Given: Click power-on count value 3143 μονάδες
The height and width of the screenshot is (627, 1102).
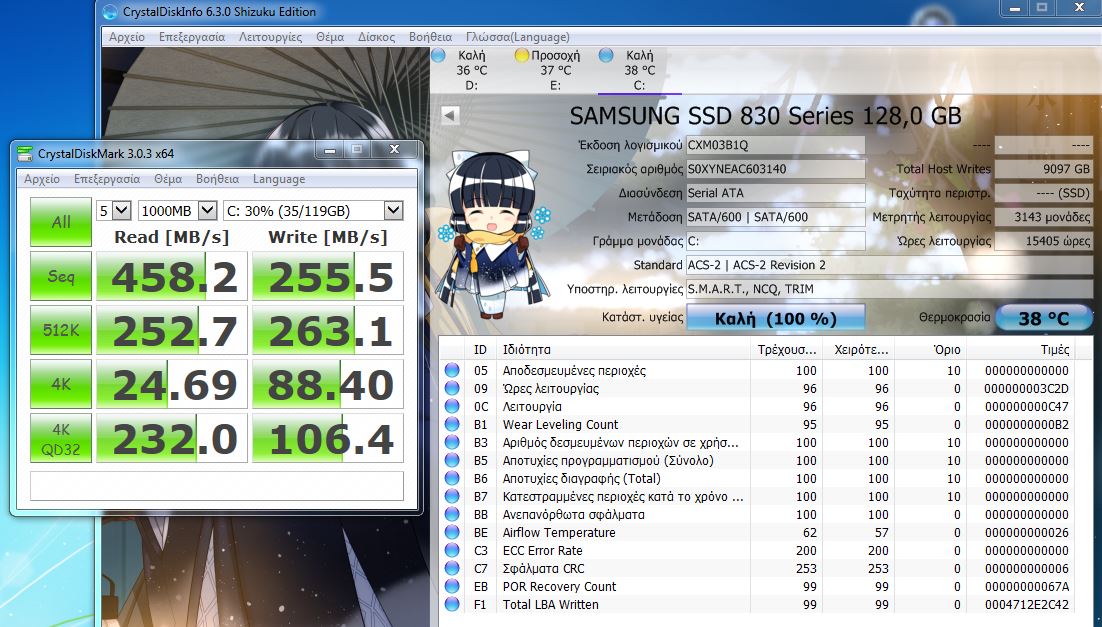Looking at the screenshot, I should pyautogui.click(x=1044, y=216).
